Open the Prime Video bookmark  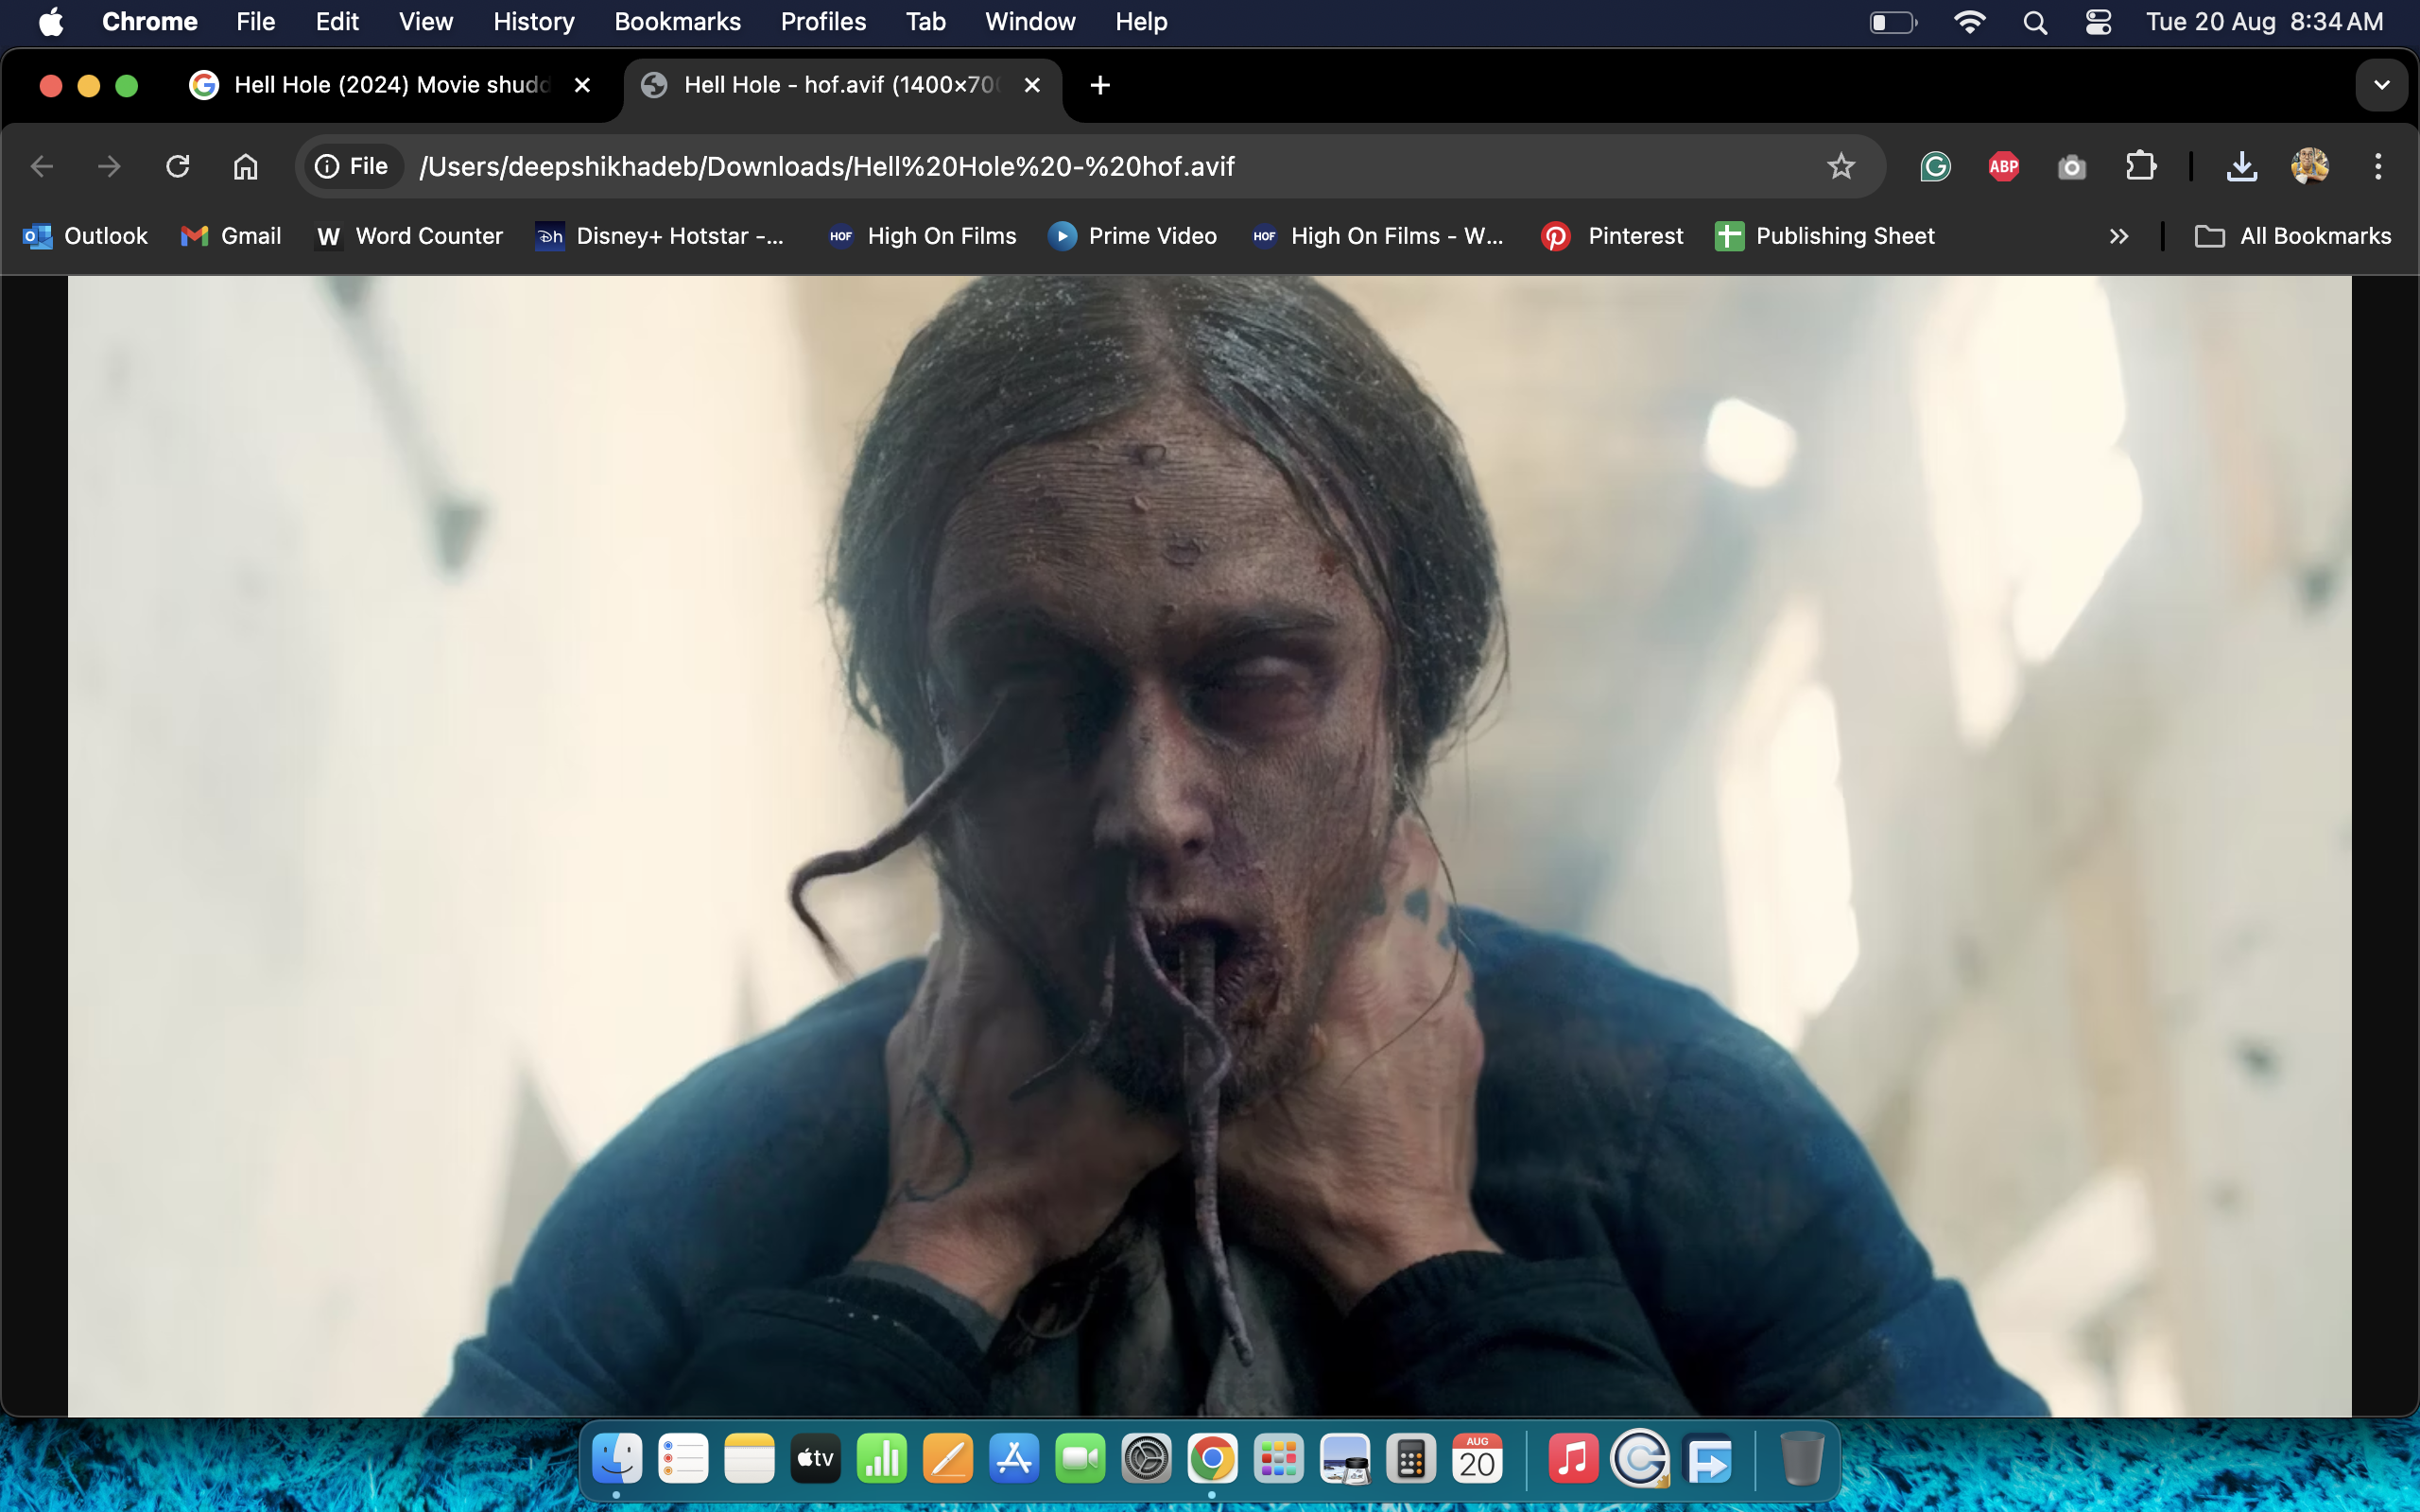tap(1133, 236)
